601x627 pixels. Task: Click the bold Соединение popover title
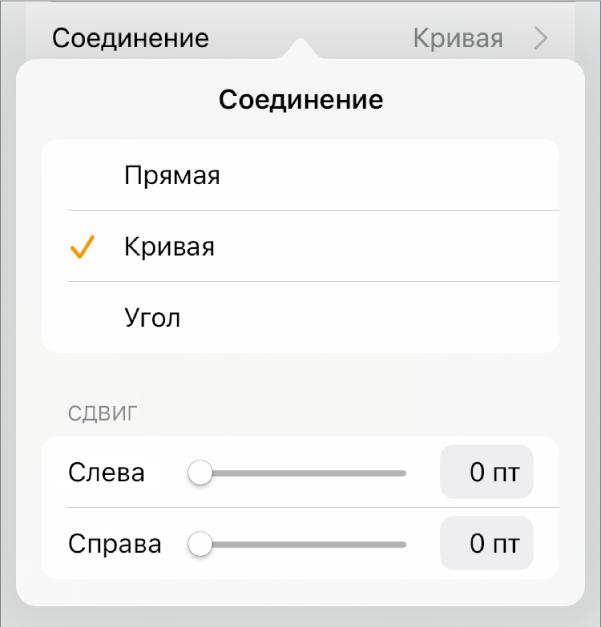click(x=300, y=100)
